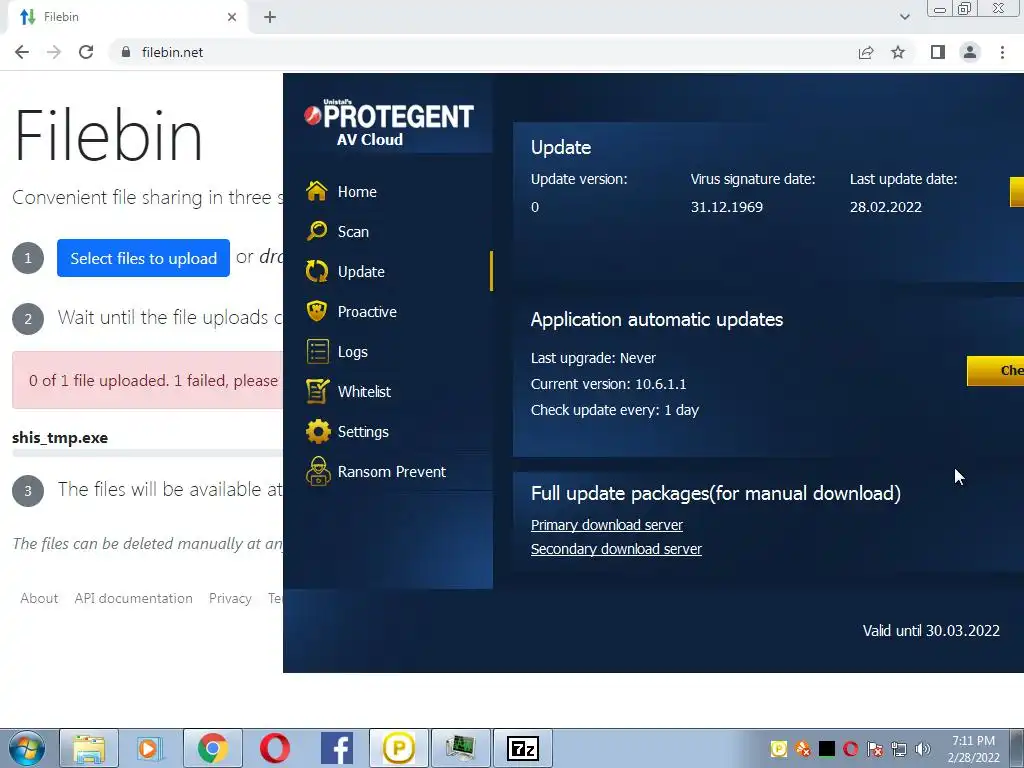
Task: Click the Valid until 30.03.2022 text
Action: pos(931,630)
